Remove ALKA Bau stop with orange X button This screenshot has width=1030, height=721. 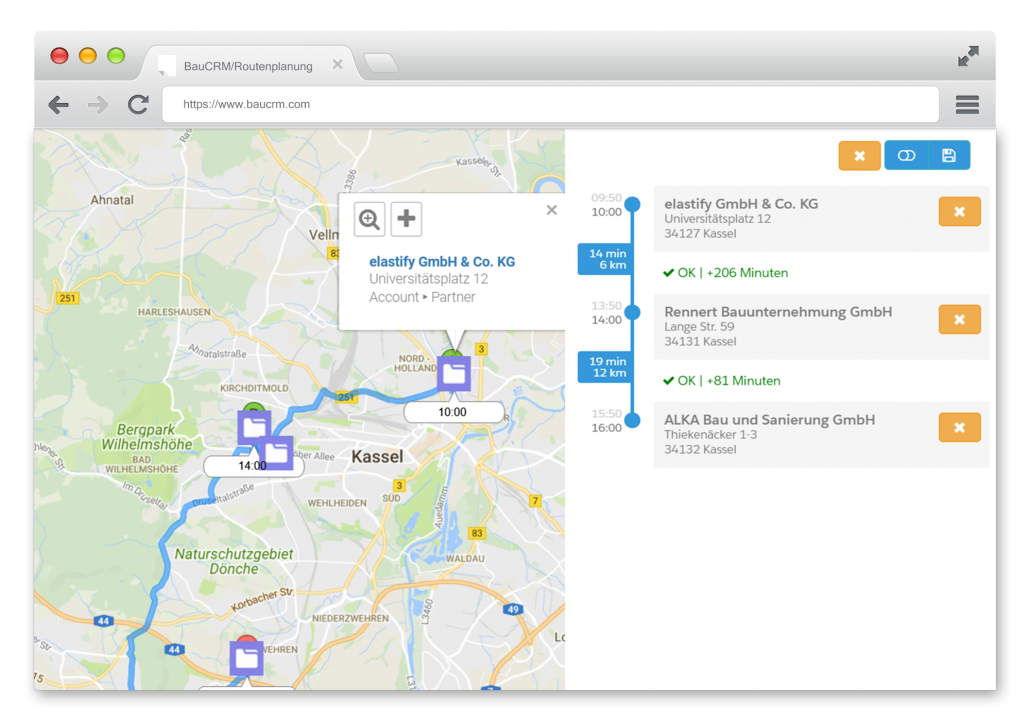(958, 427)
